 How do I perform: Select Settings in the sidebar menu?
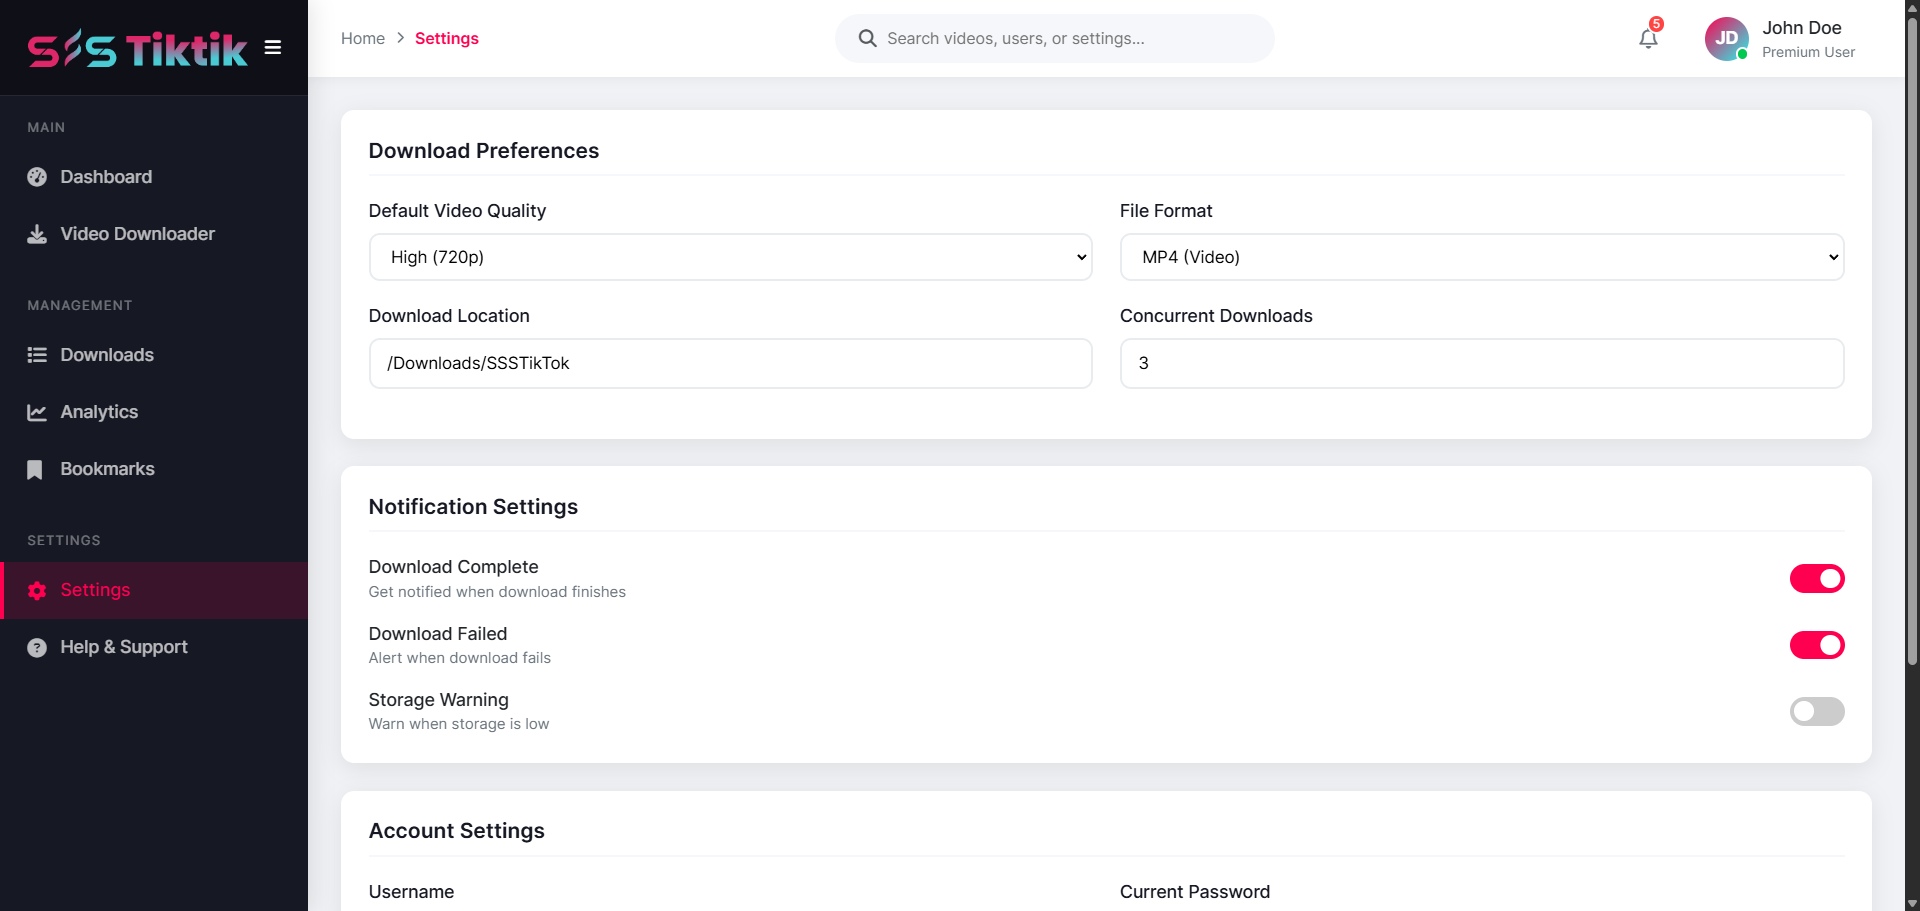pos(95,590)
